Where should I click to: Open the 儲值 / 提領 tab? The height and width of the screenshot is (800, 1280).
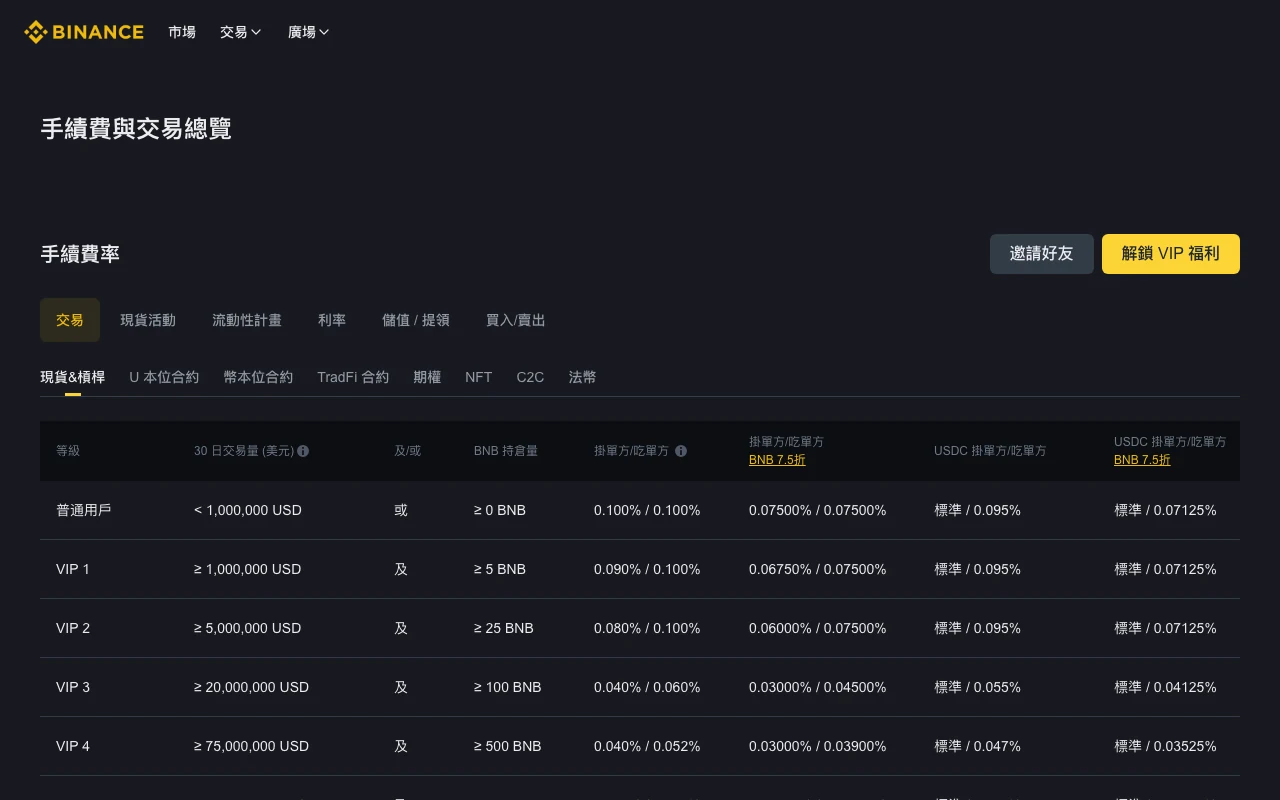416,320
